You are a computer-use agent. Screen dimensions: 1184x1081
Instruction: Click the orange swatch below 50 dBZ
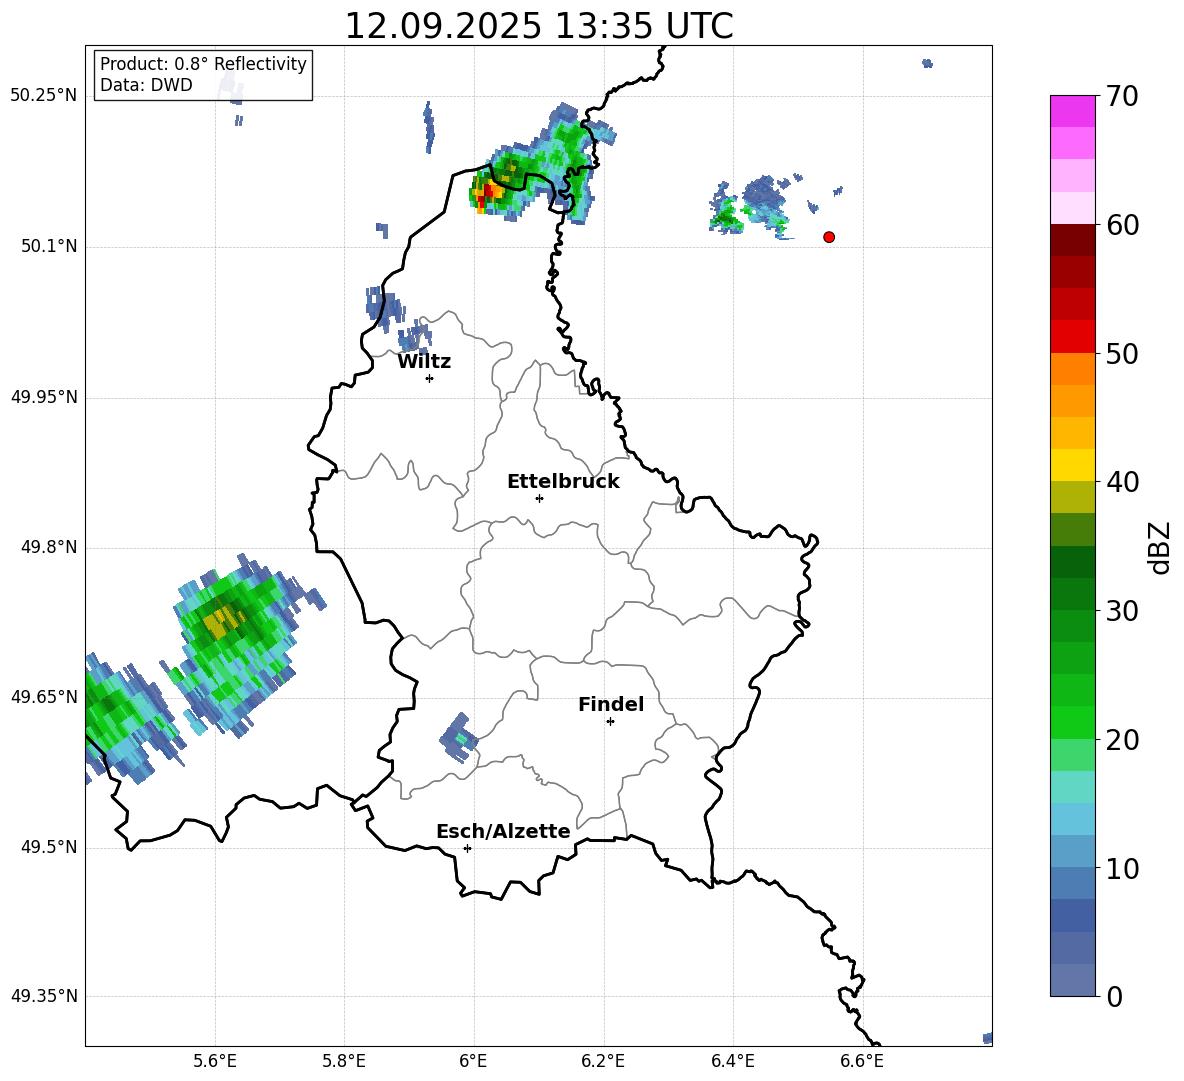[1072, 369]
